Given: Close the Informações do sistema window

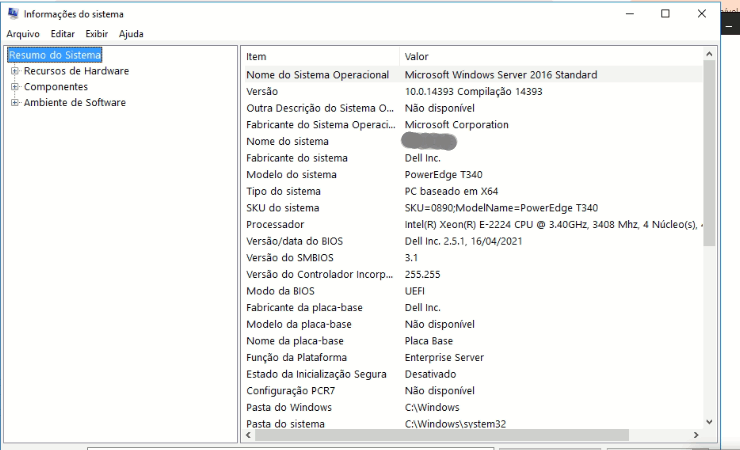Looking at the screenshot, I should pos(702,14).
